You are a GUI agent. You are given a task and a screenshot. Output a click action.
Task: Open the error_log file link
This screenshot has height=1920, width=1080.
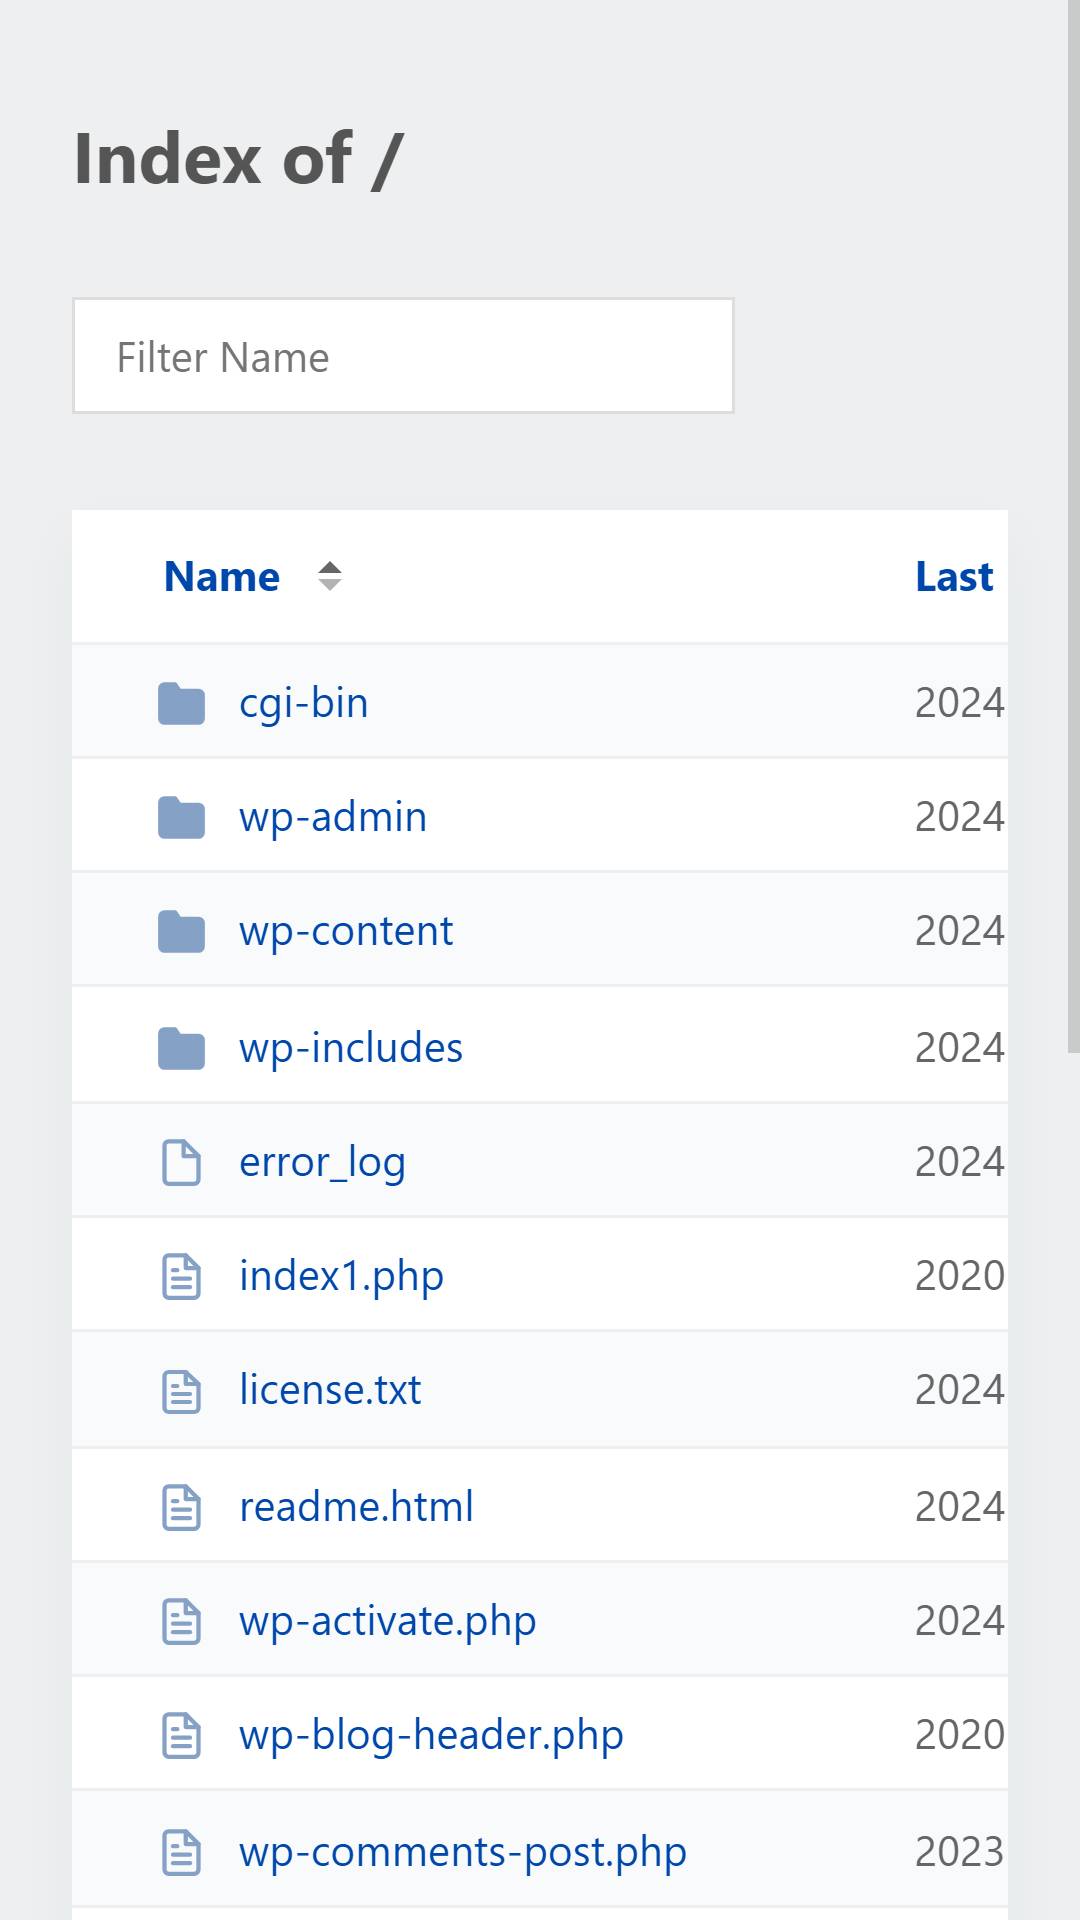(x=322, y=1162)
